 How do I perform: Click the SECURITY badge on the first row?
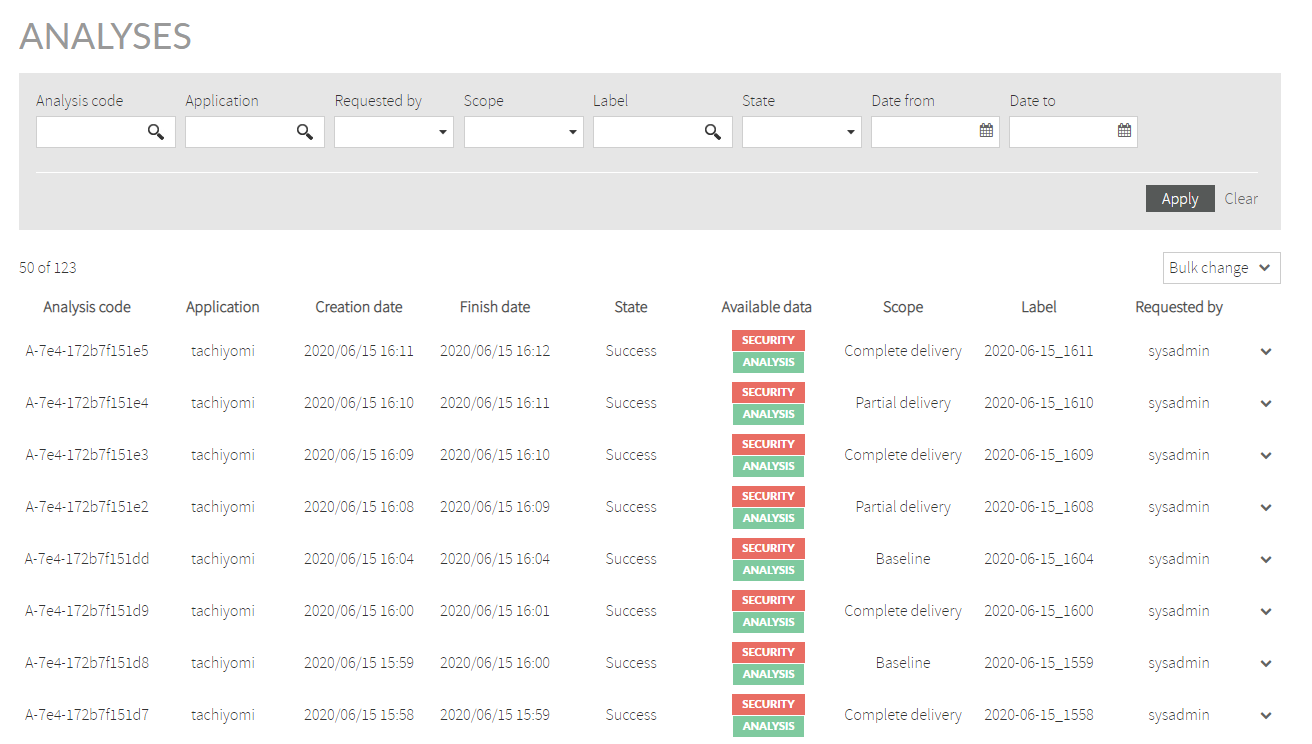coord(767,340)
